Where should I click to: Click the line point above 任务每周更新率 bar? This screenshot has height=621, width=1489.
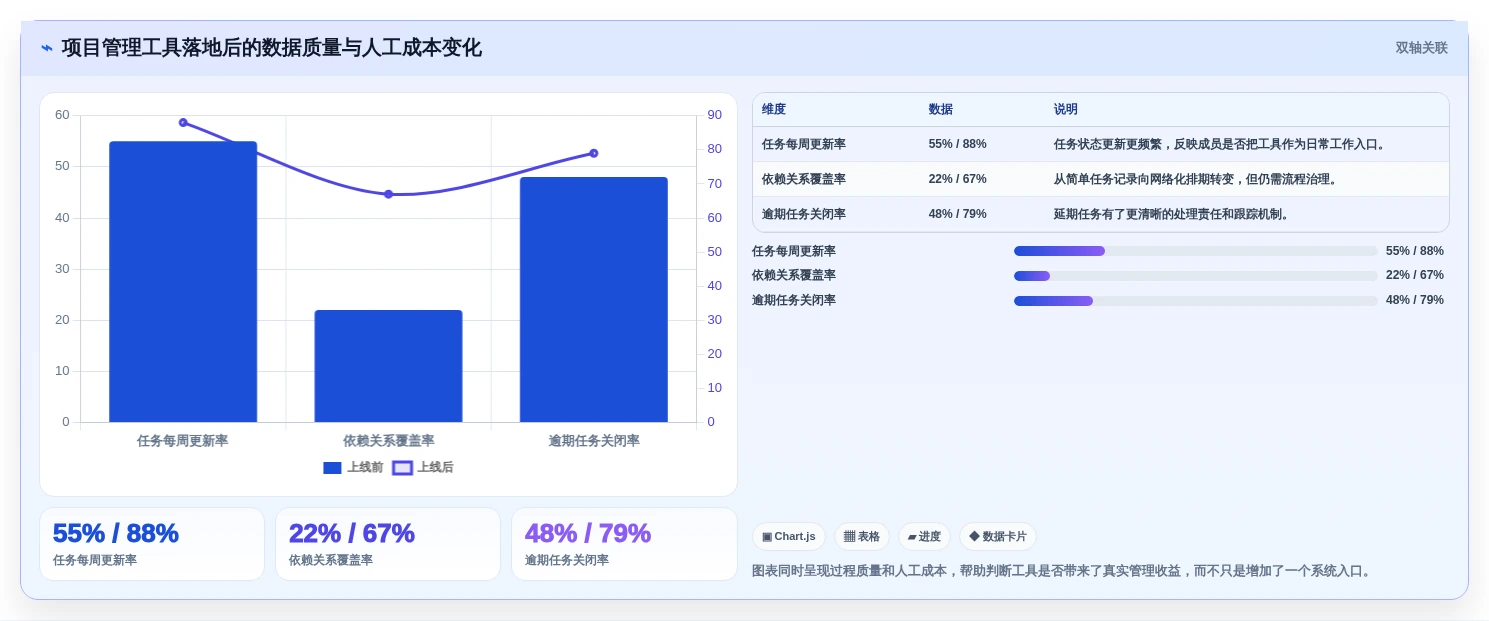[183, 122]
